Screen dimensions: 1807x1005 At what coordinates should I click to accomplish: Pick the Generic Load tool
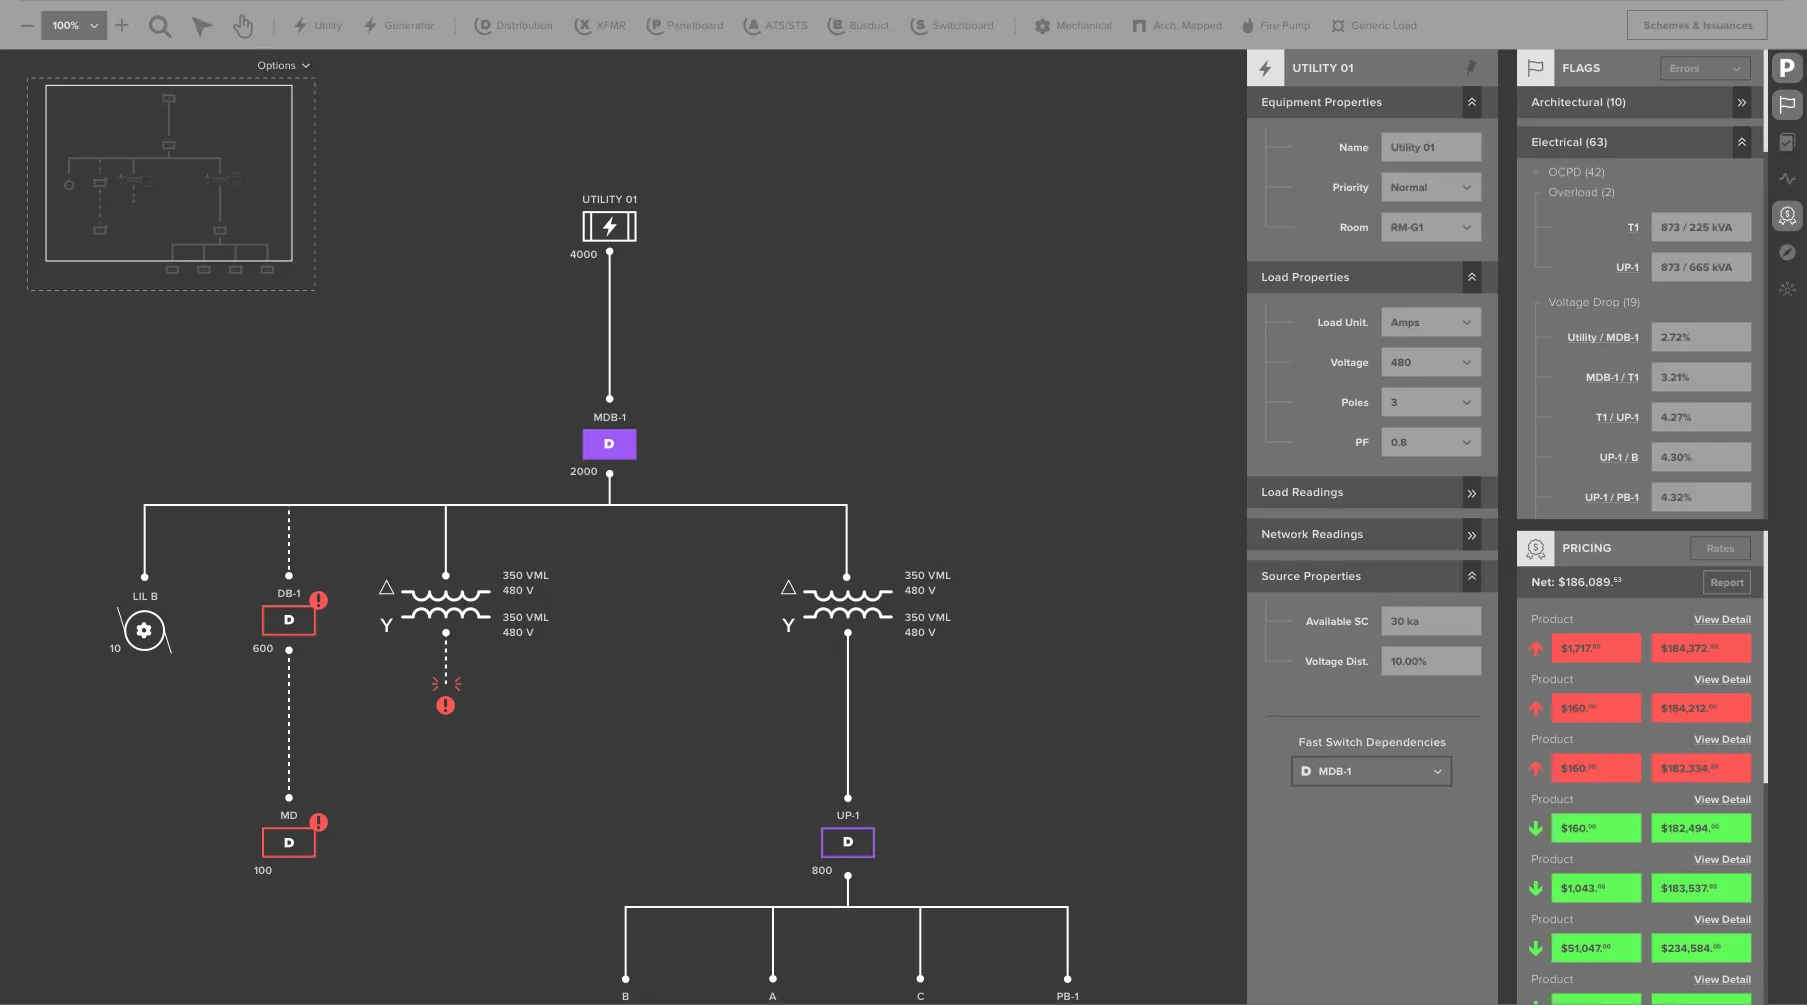1374,26
